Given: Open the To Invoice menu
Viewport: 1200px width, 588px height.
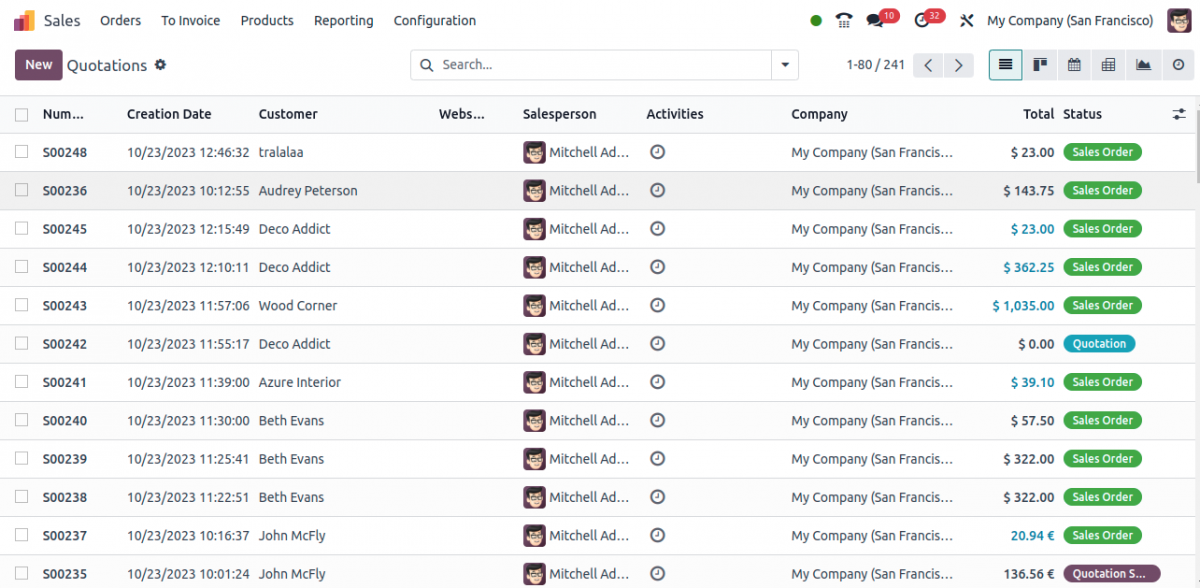Looking at the screenshot, I should 190,20.
